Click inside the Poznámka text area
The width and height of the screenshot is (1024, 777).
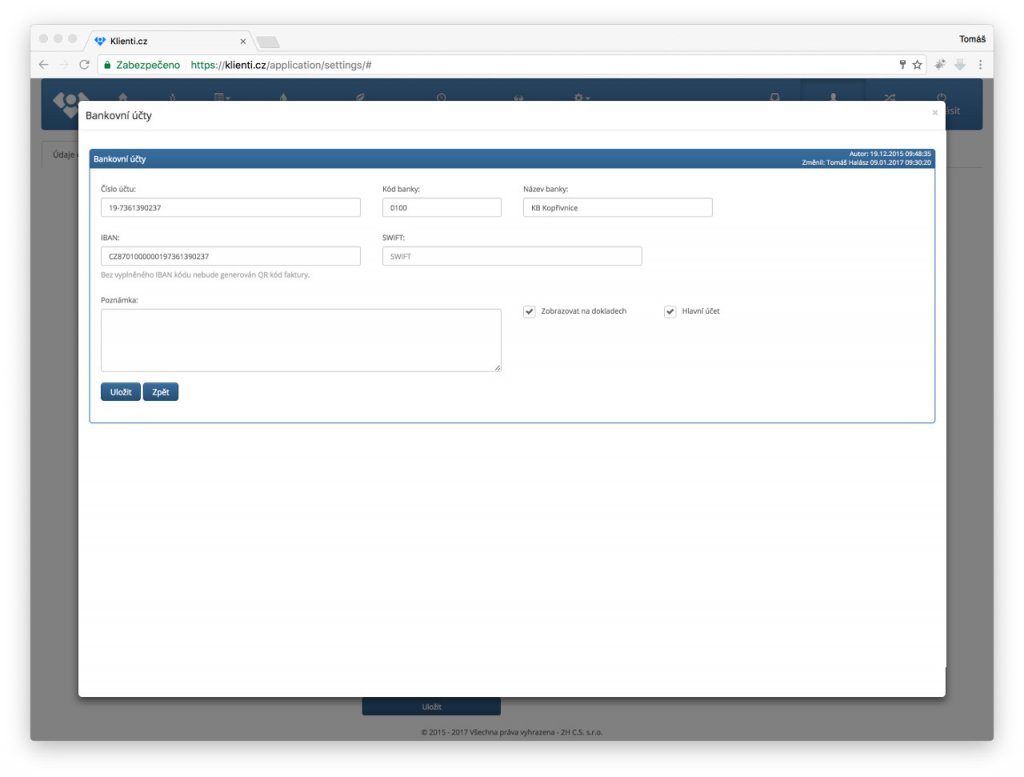[x=300, y=340]
